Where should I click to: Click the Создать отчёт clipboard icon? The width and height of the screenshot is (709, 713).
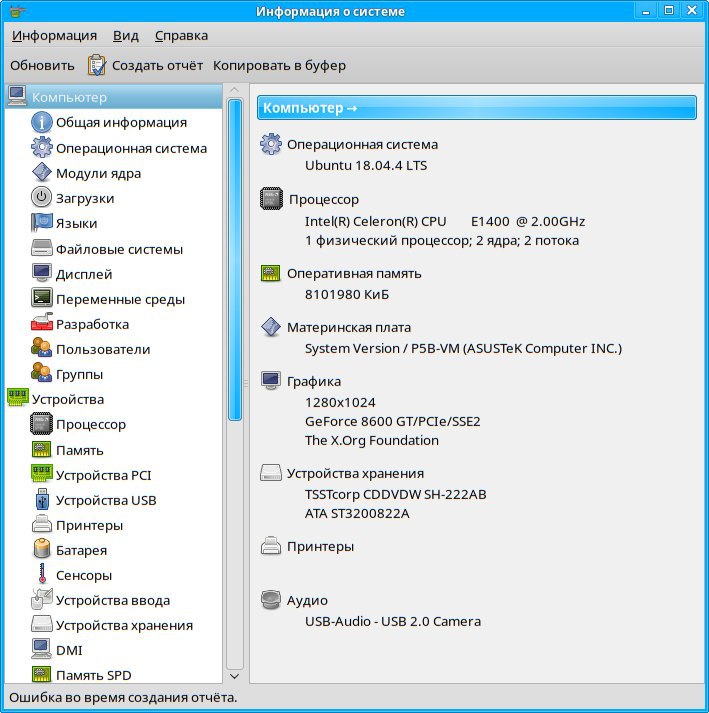(x=96, y=65)
